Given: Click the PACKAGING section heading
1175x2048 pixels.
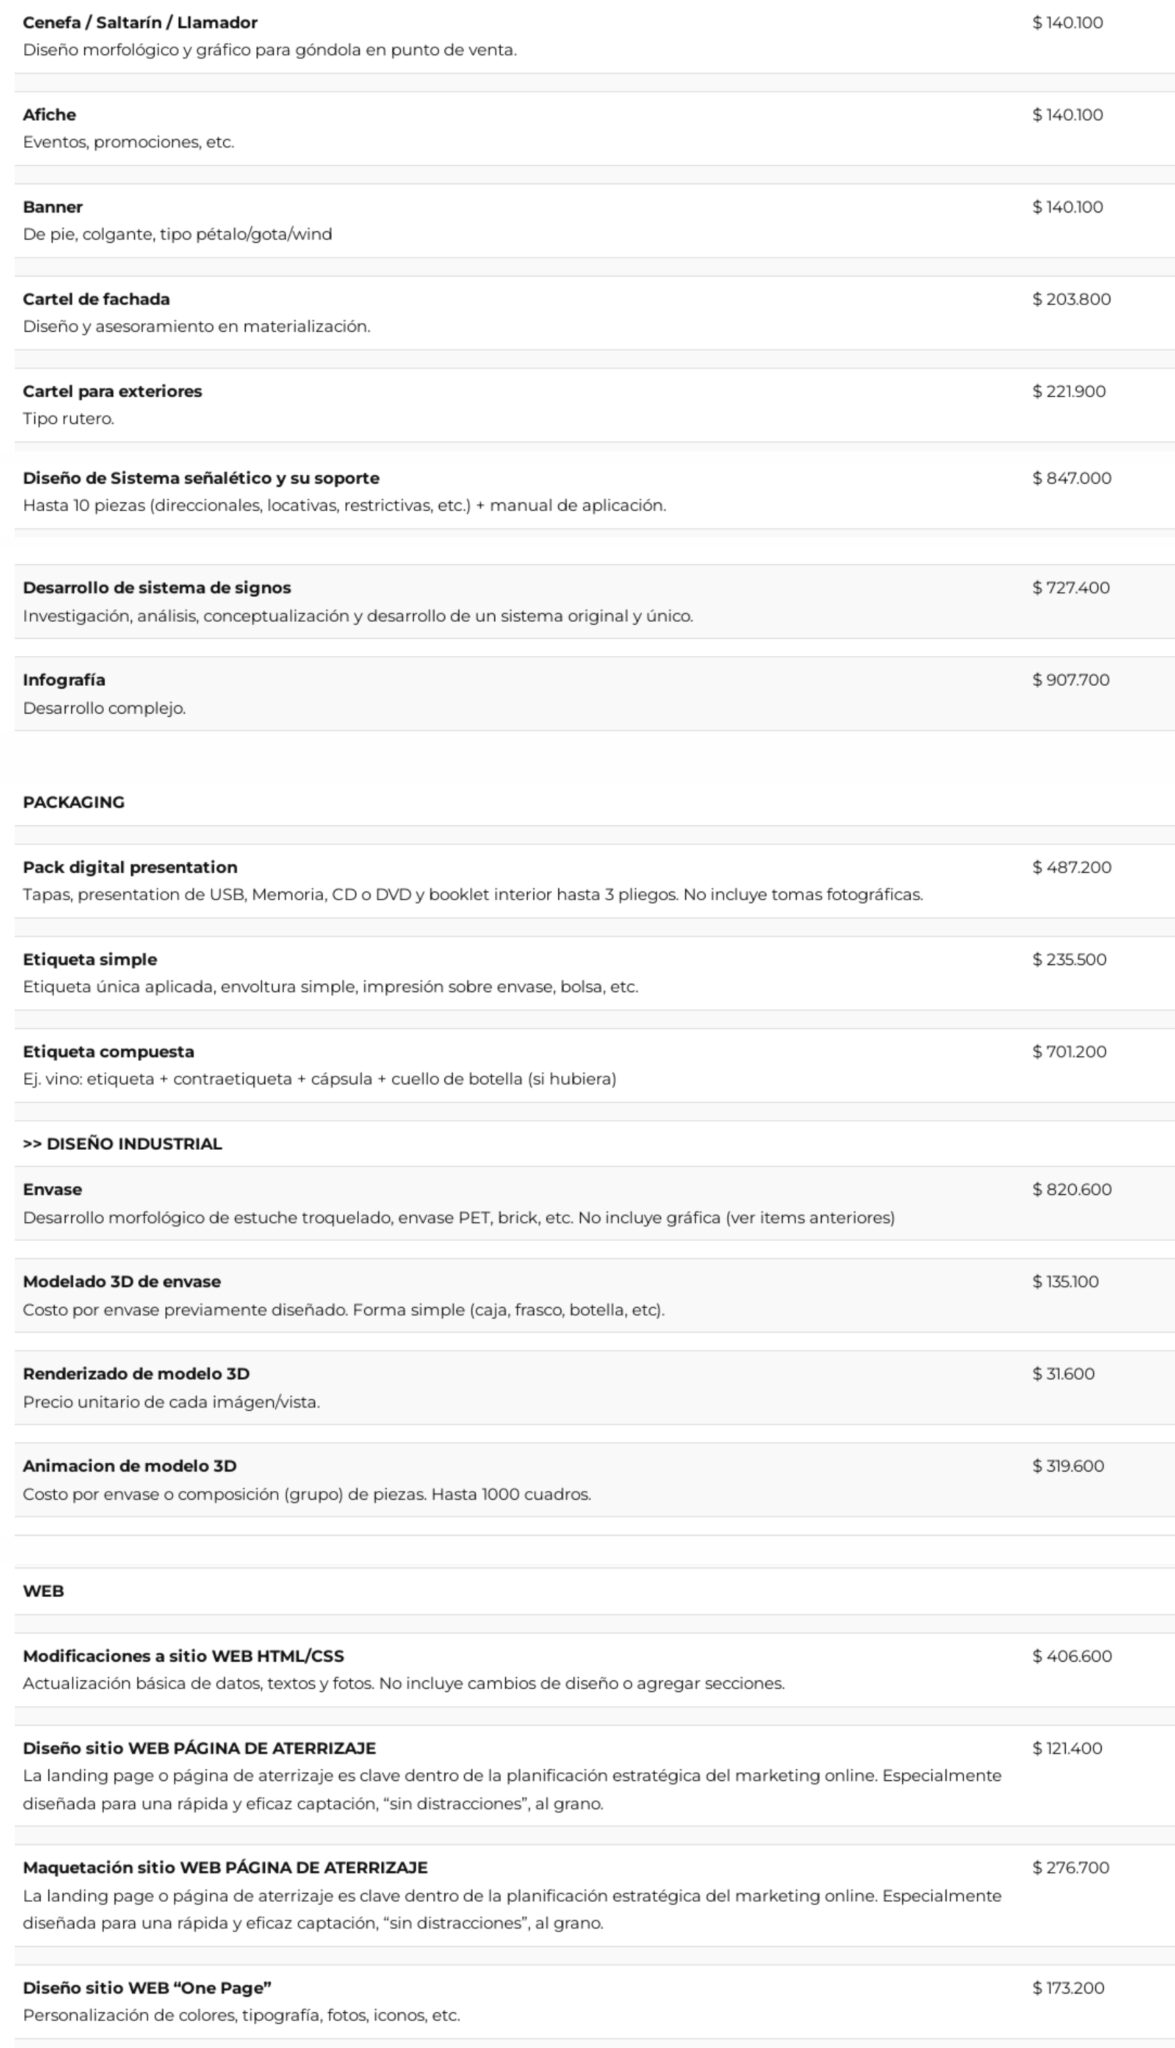Looking at the screenshot, I should point(74,802).
